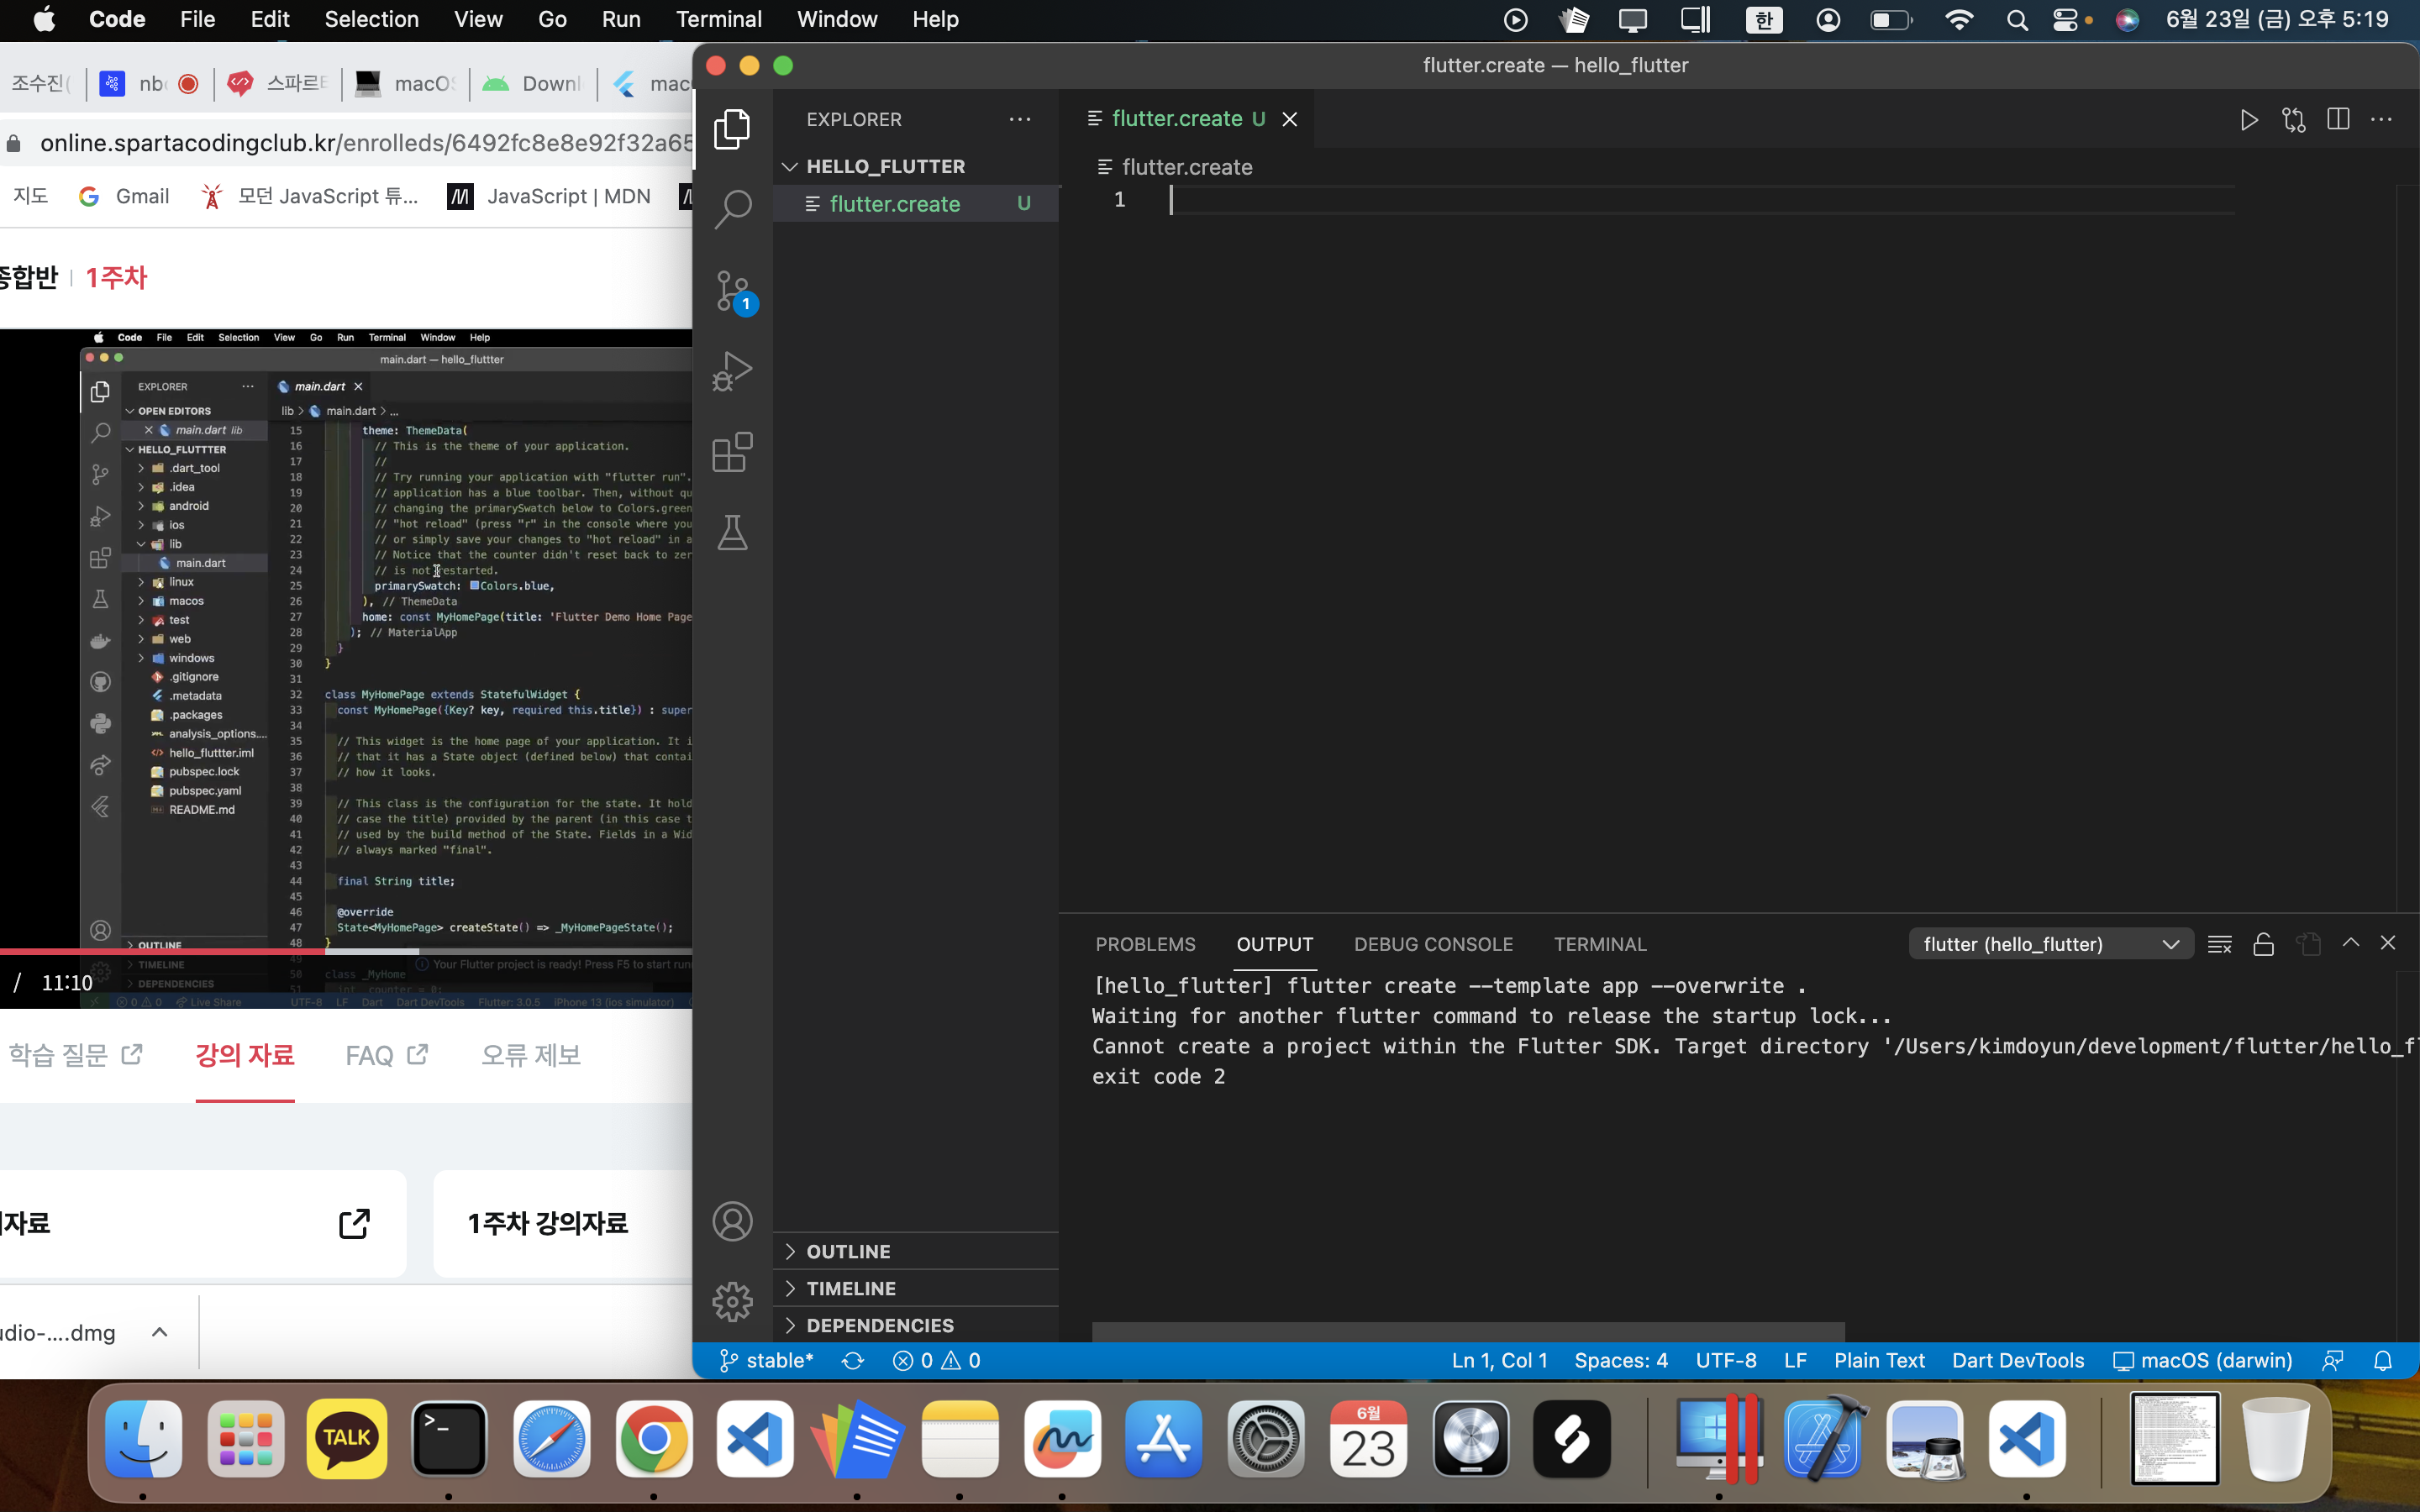Close the flutter.create editor tab
Viewport: 2420px width, 1512px height.
click(x=1290, y=120)
